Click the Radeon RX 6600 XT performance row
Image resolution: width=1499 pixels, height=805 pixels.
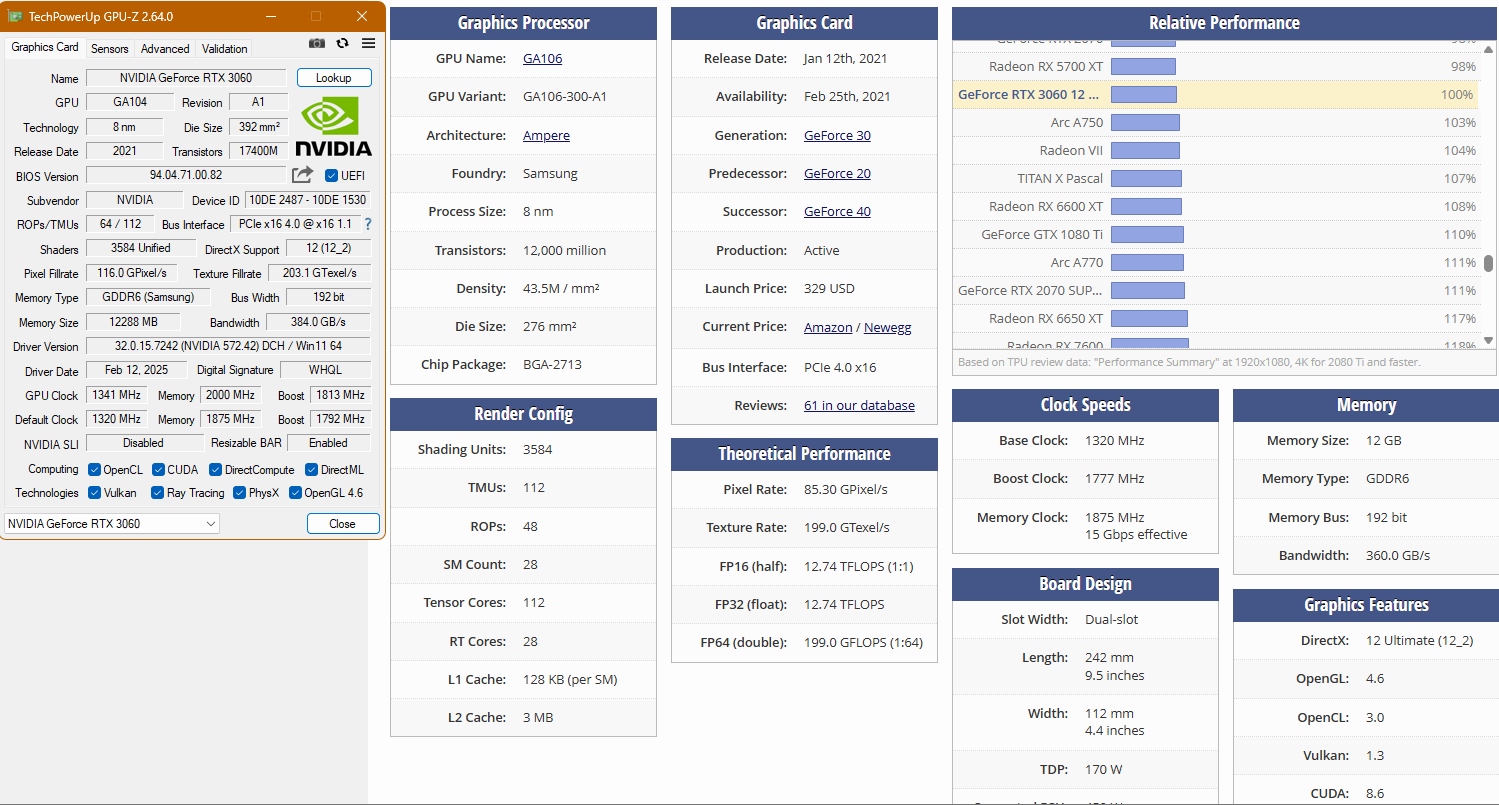tap(1216, 207)
